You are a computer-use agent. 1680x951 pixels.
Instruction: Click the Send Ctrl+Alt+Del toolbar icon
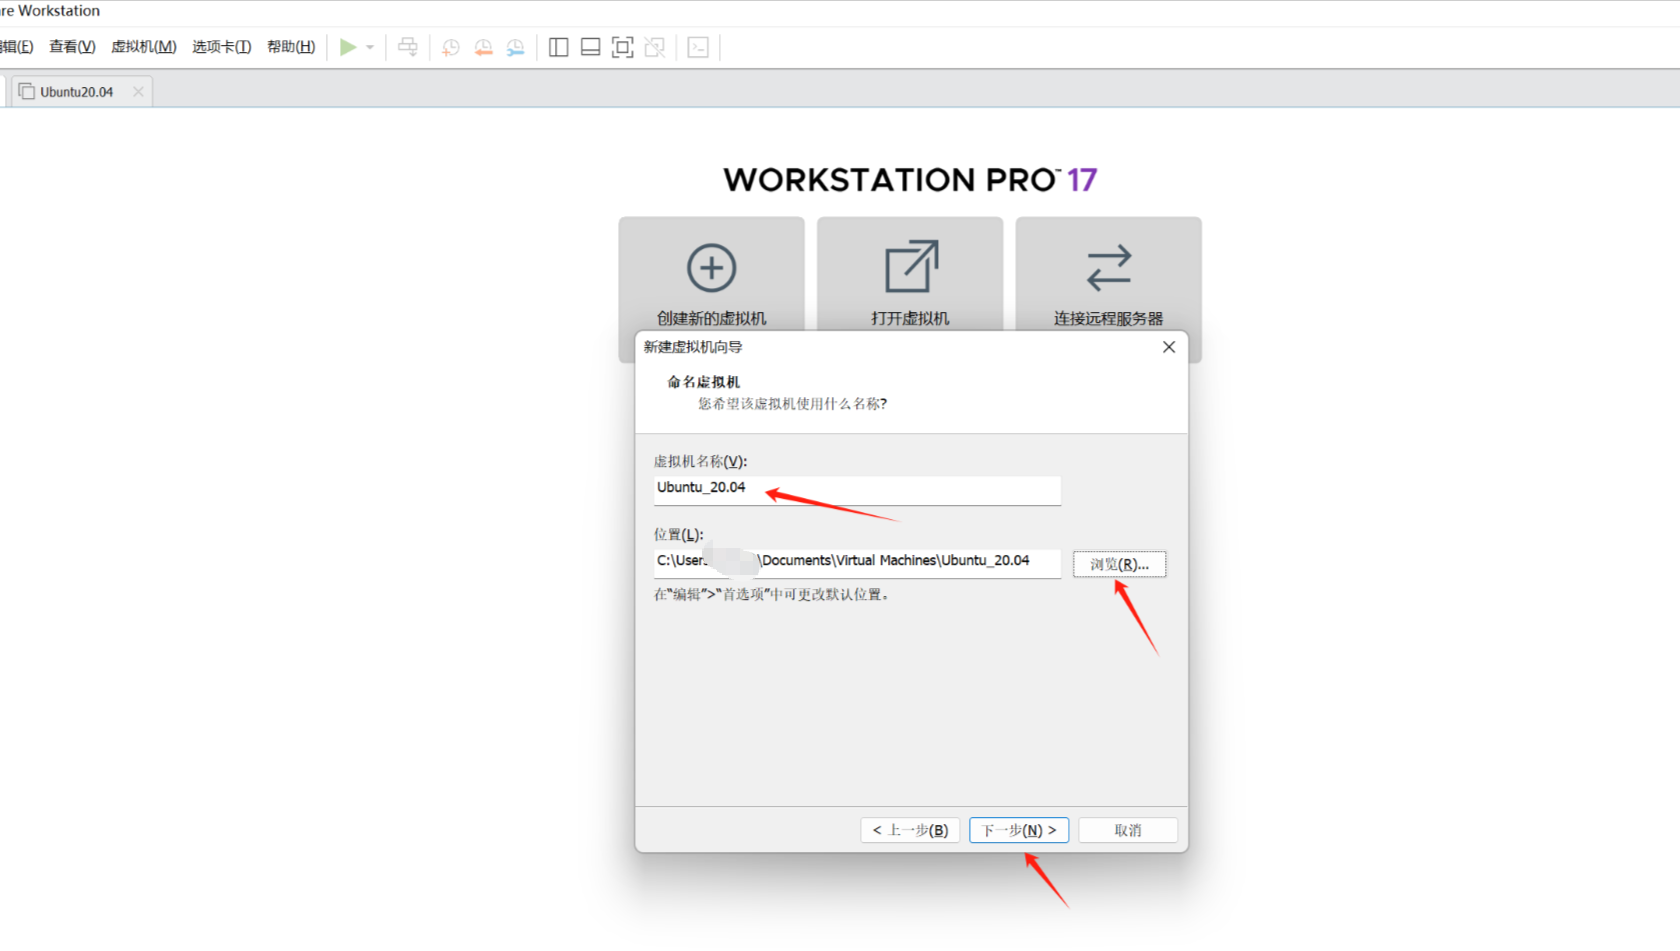point(408,47)
